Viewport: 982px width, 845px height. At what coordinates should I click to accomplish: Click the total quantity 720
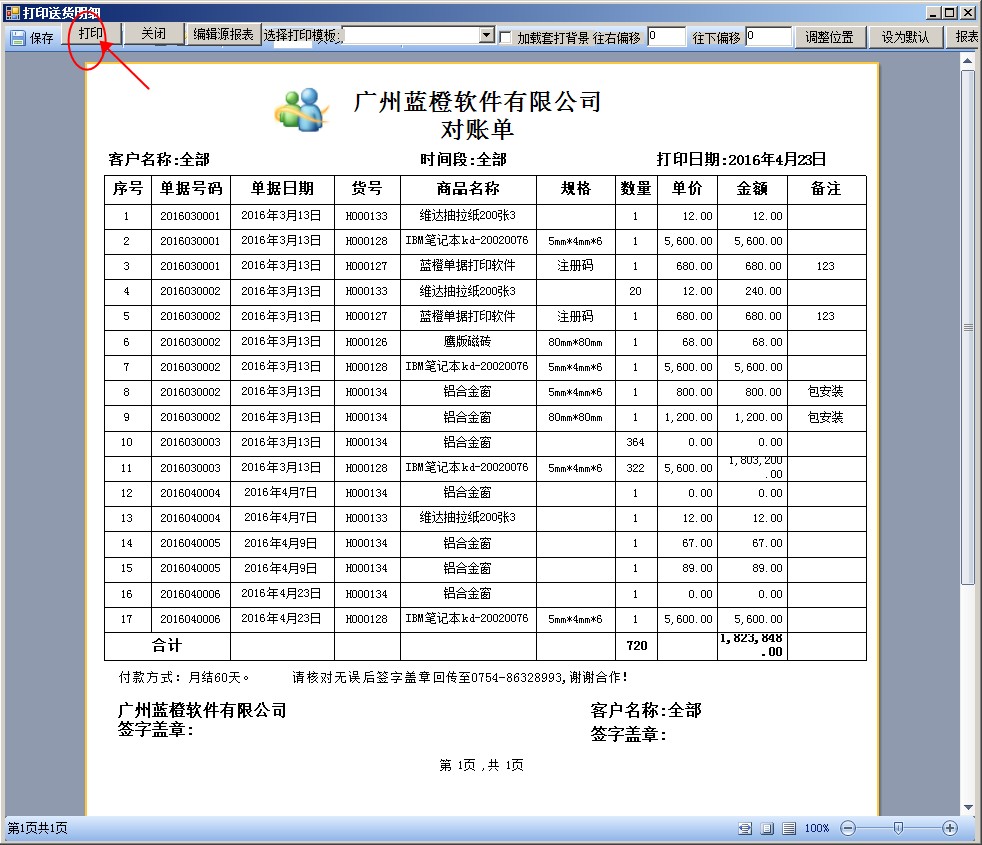pos(636,646)
